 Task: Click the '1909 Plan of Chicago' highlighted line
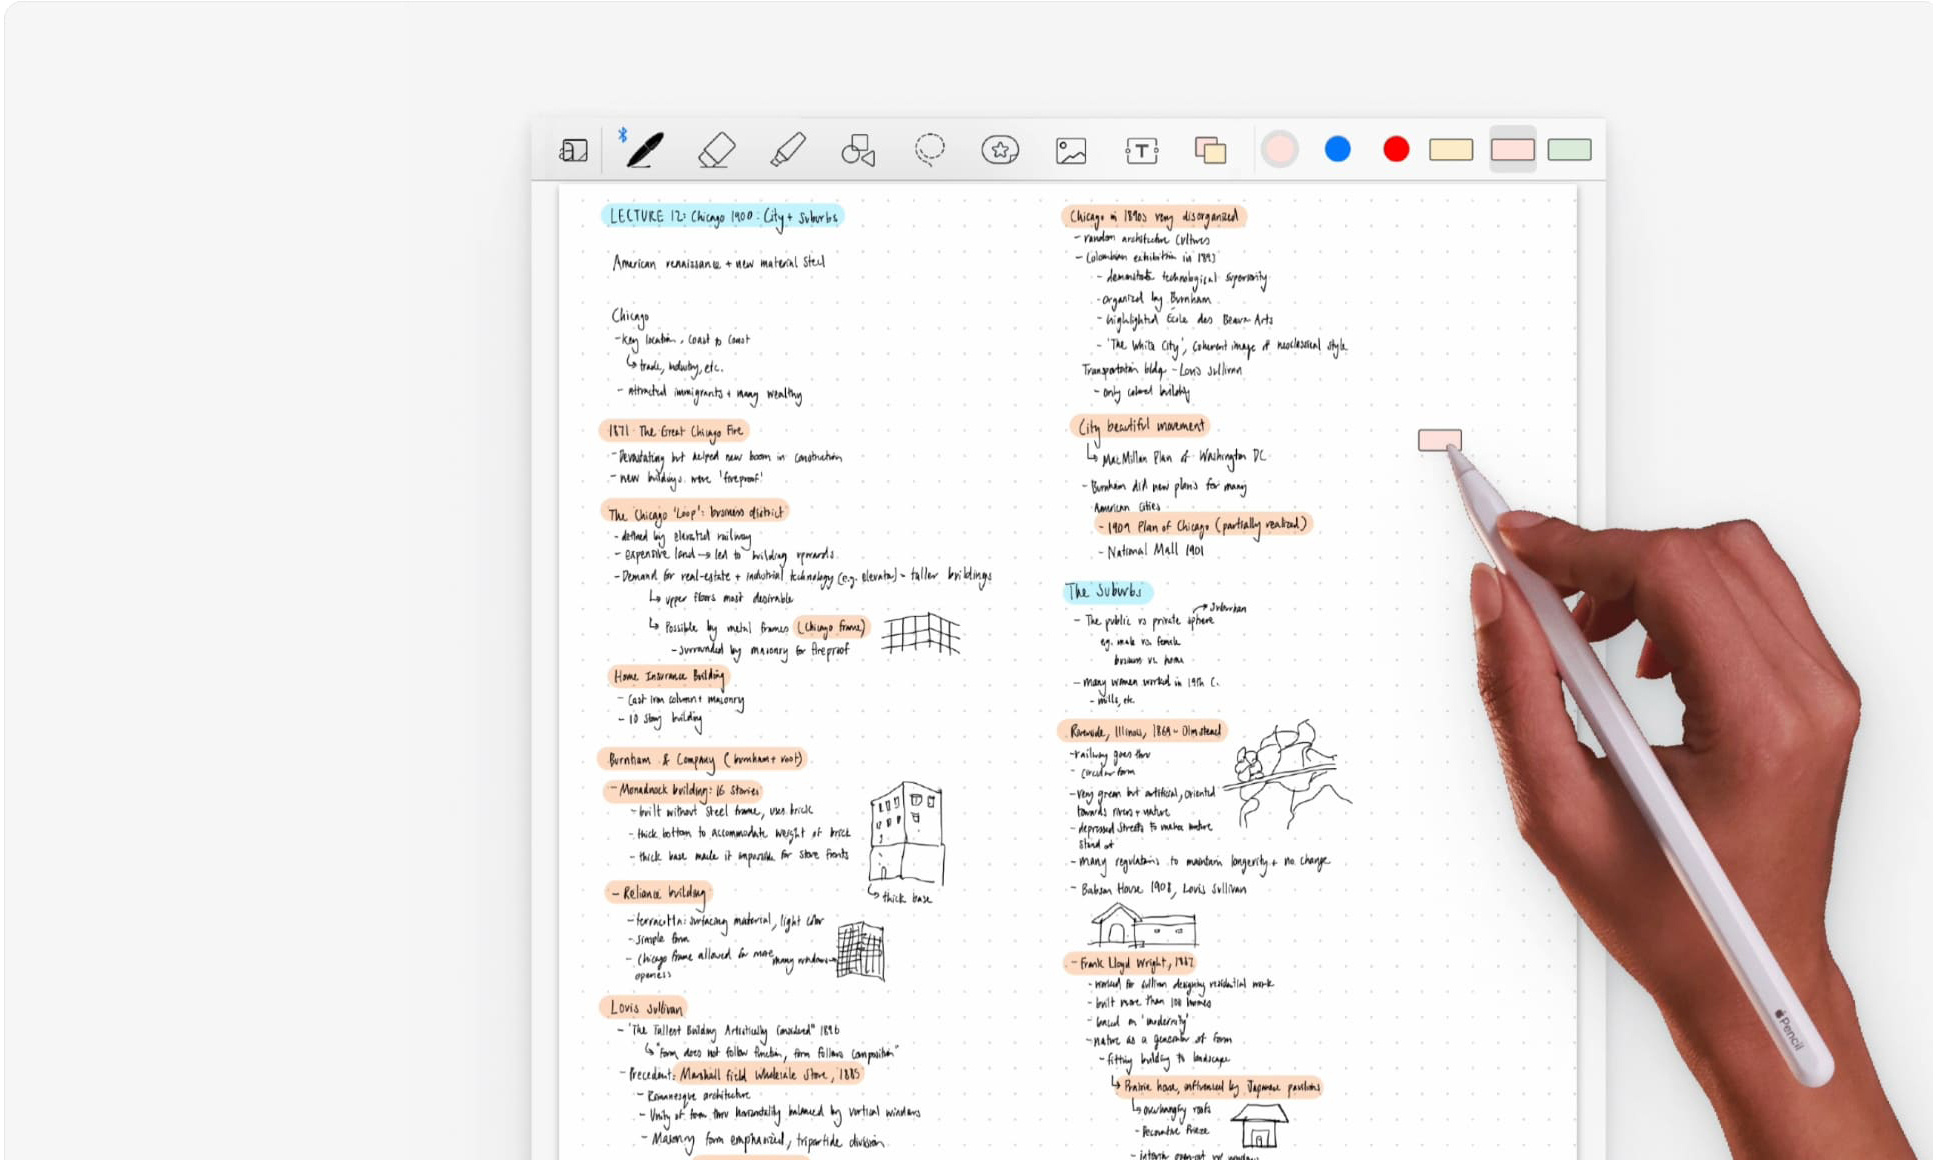(1201, 525)
